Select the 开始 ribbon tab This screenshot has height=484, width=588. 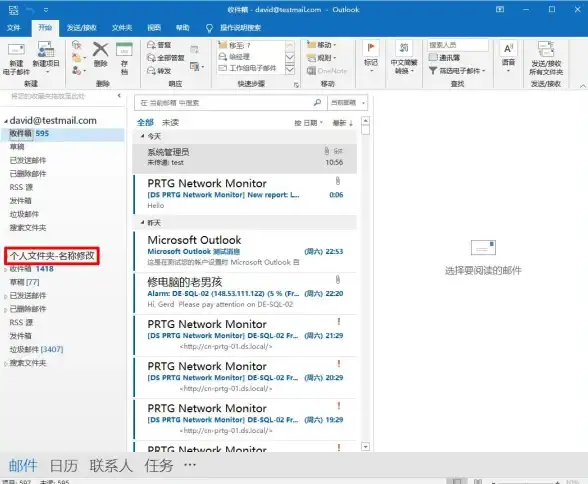(45, 28)
